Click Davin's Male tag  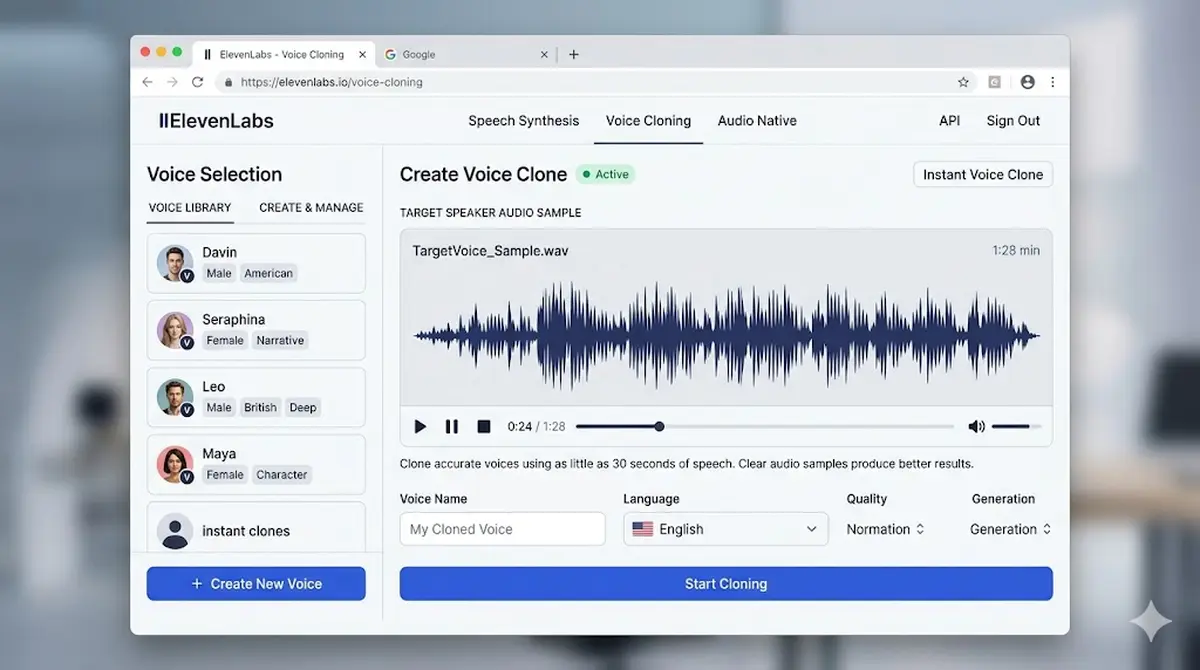[x=219, y=274]
